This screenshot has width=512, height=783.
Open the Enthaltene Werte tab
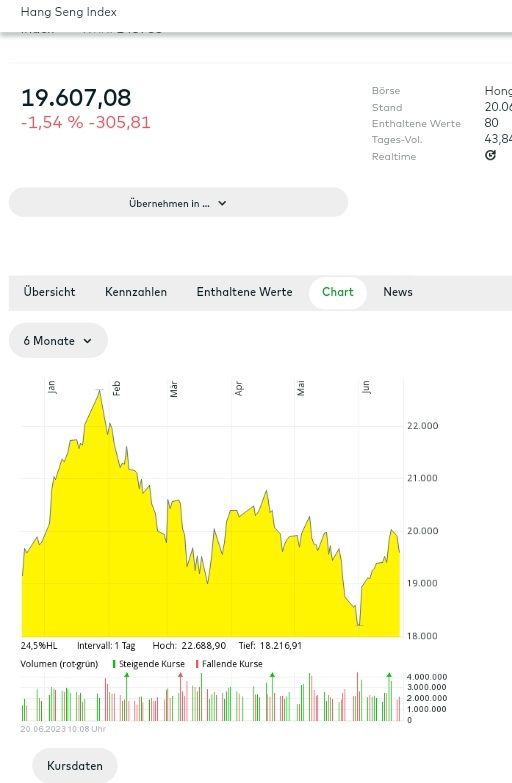tap(244, 292)
